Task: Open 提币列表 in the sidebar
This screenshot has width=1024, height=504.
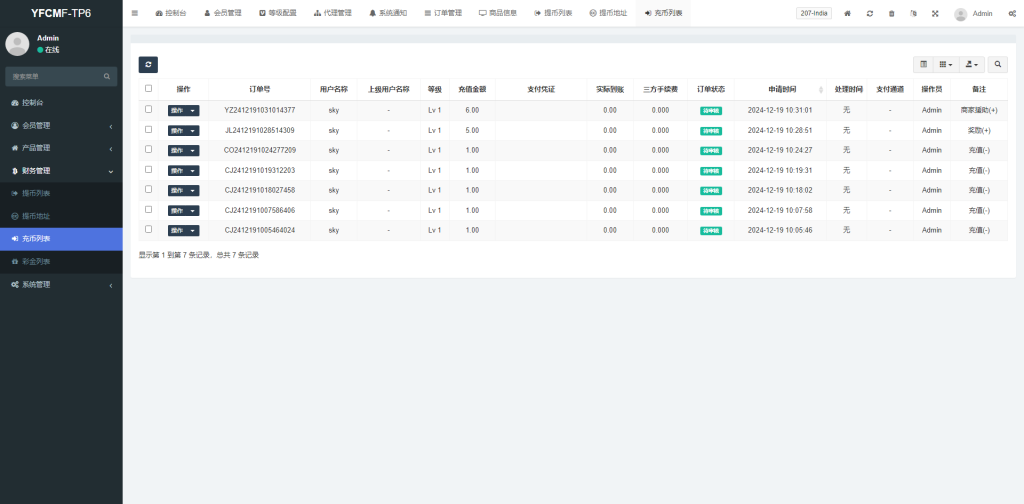Action: coord(61,193)
